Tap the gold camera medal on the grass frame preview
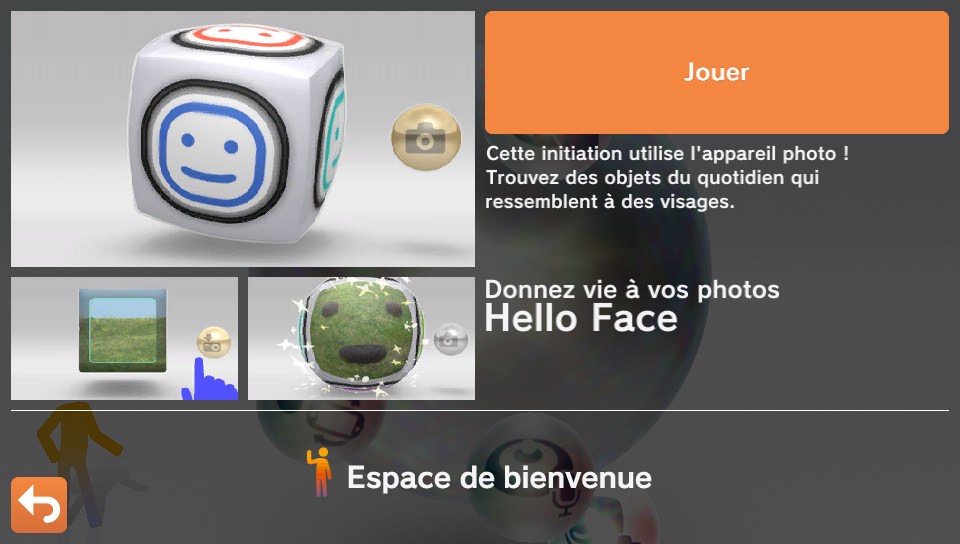This screenshot has height=544, width=960. click(214, 343)
